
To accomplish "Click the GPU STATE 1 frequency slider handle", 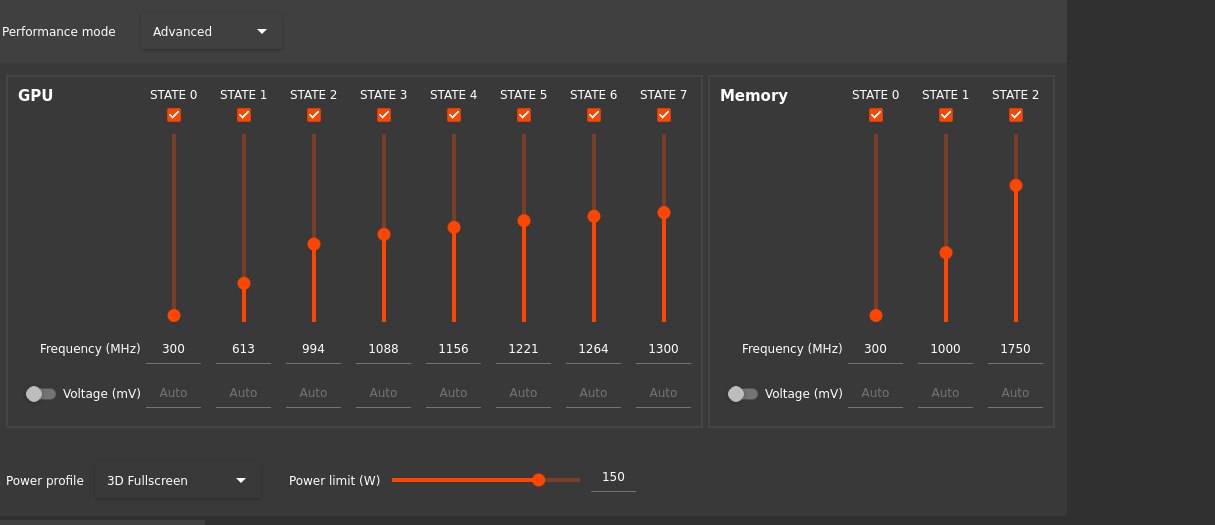I will click(x=244, y=283).
